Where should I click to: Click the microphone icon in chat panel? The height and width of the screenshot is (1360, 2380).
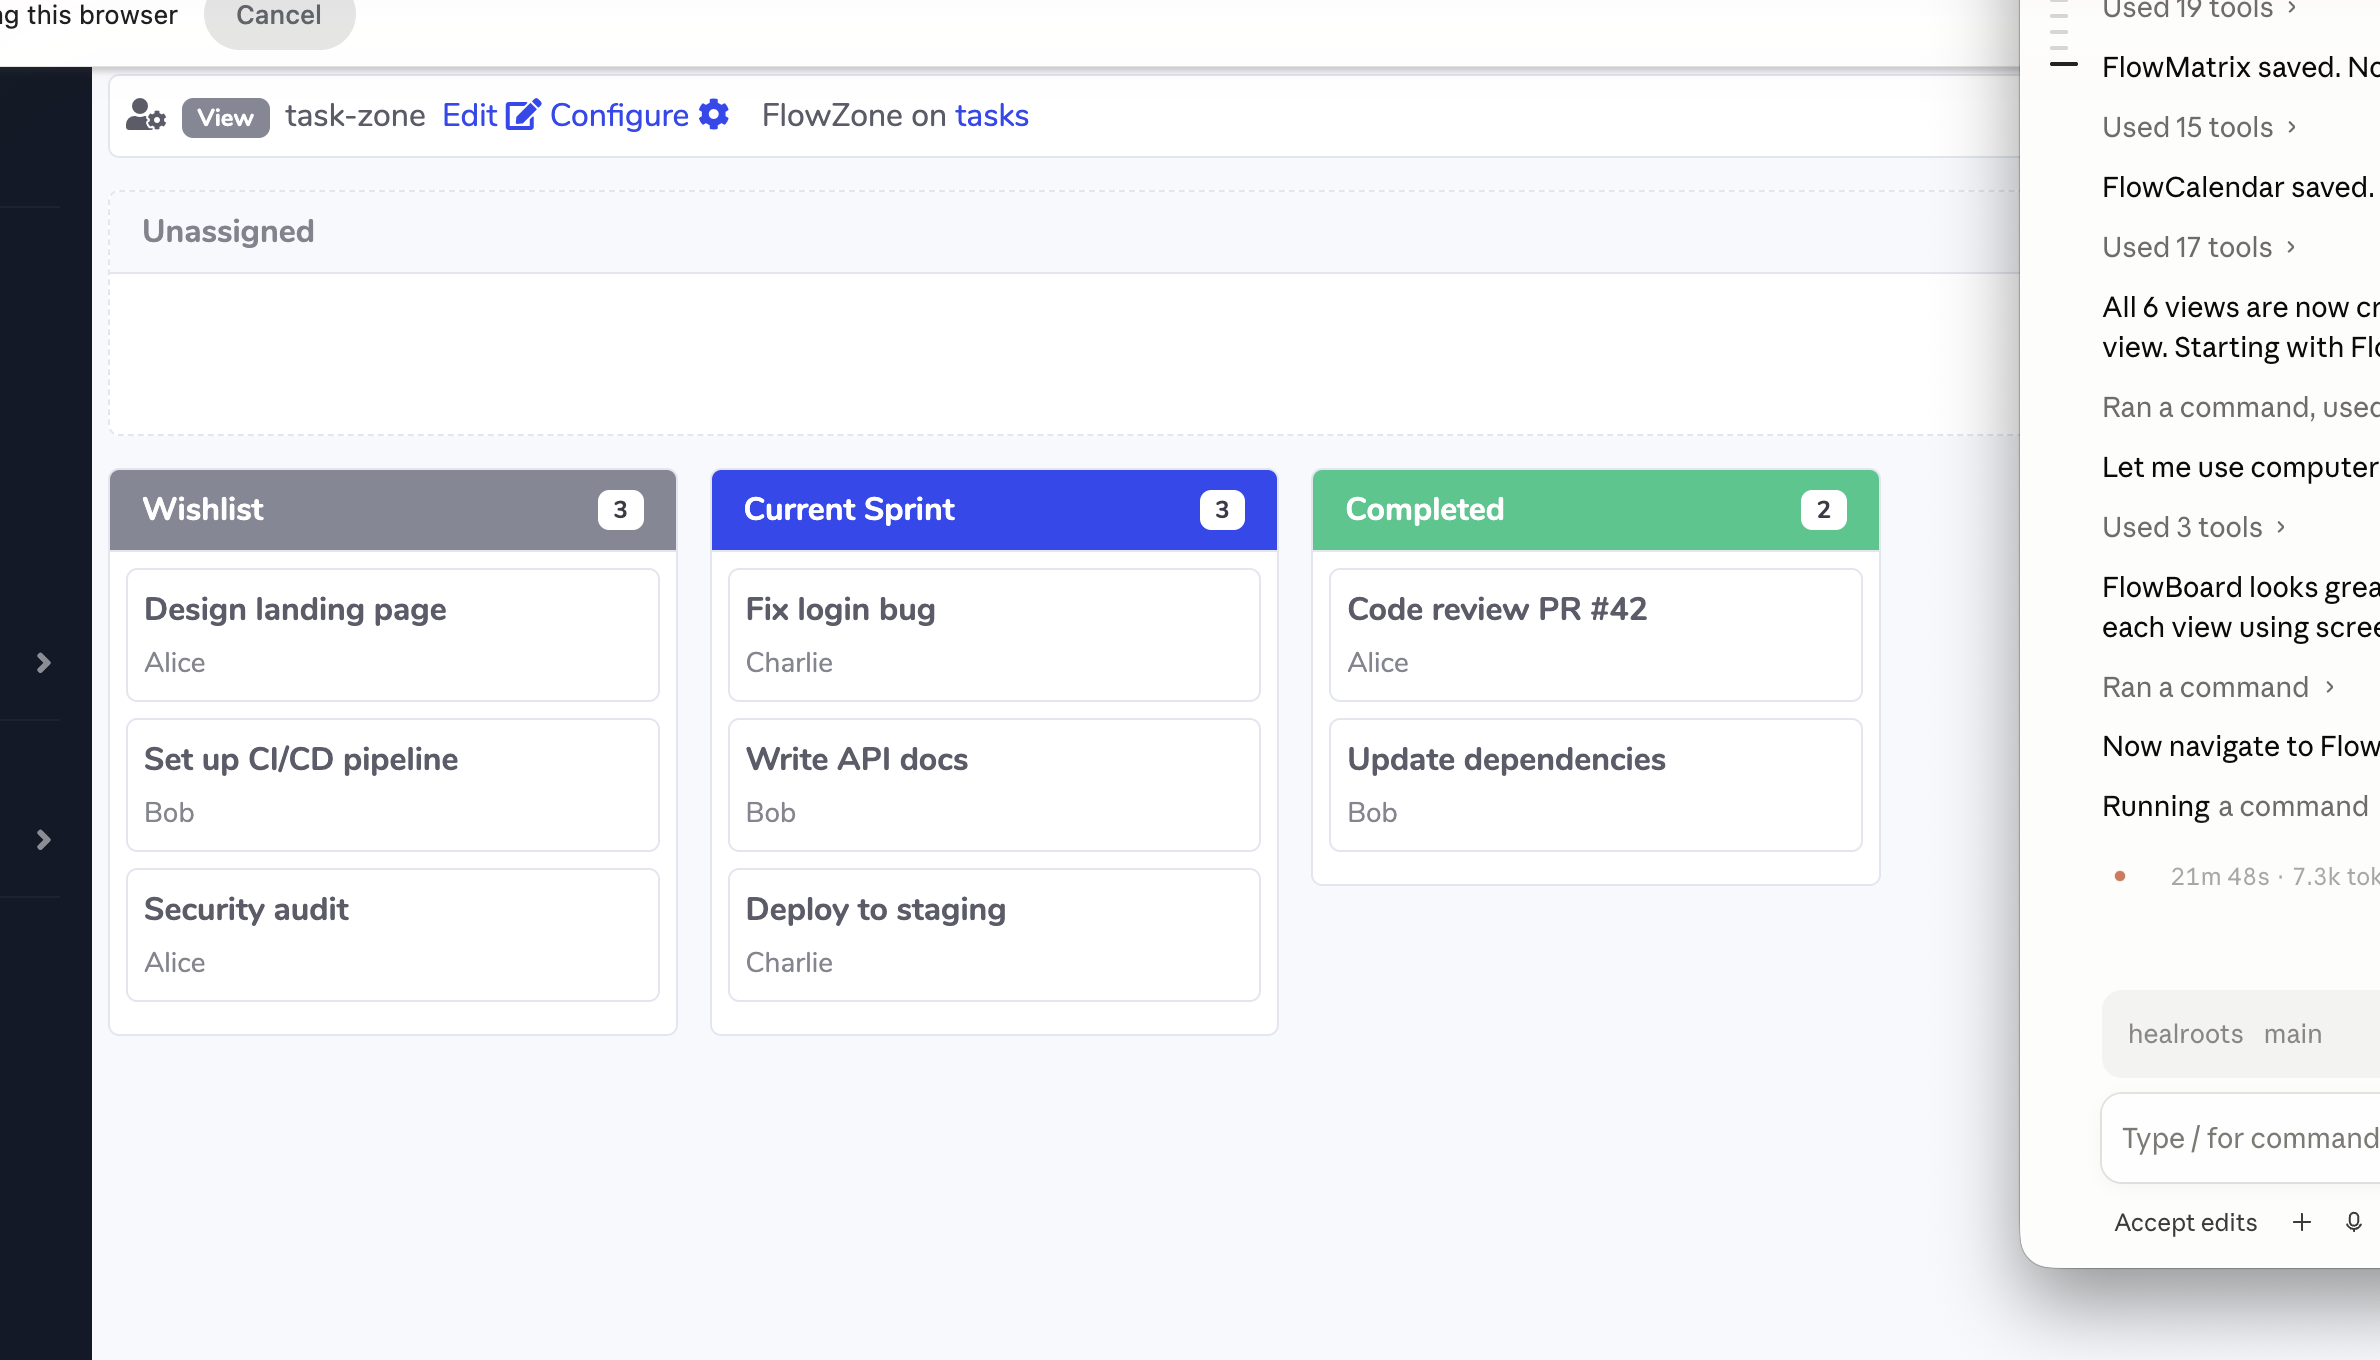pos(2354,1222)
